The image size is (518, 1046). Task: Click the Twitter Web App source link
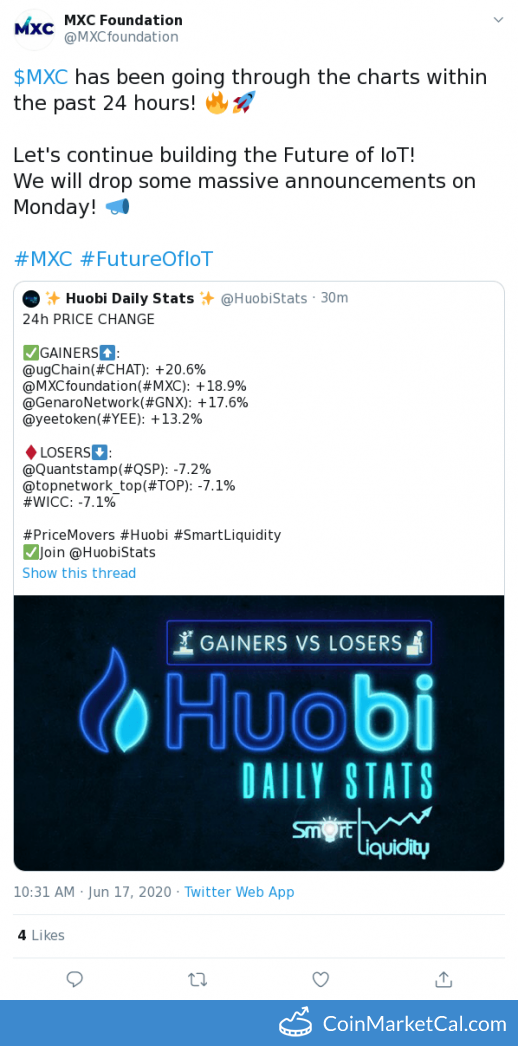point(239,892)
